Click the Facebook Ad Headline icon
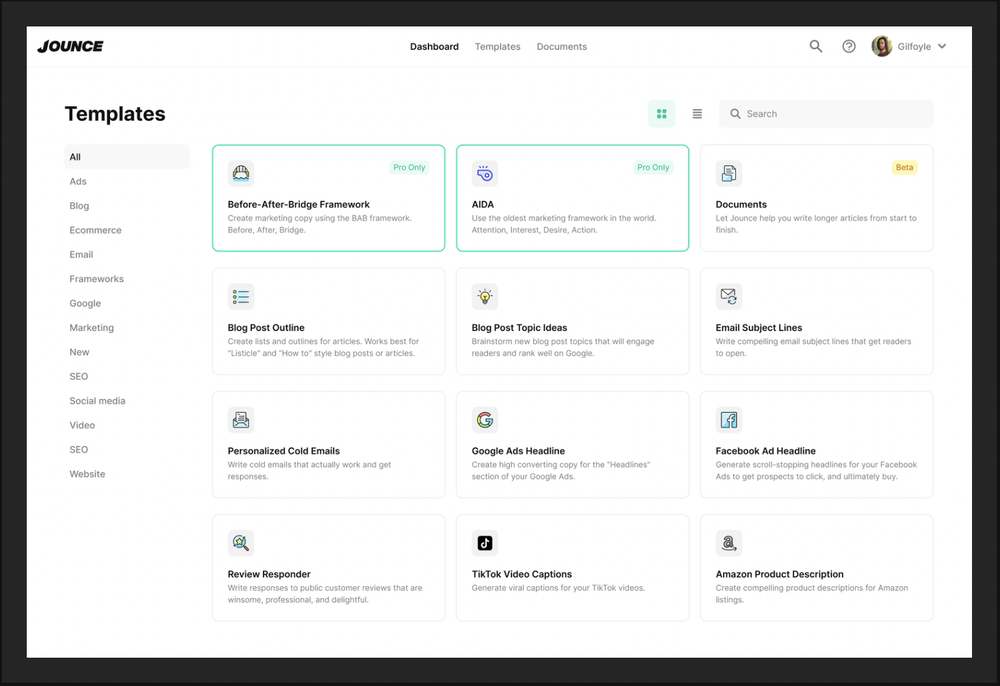1000x686 pixels. click(x=729, y=420)
